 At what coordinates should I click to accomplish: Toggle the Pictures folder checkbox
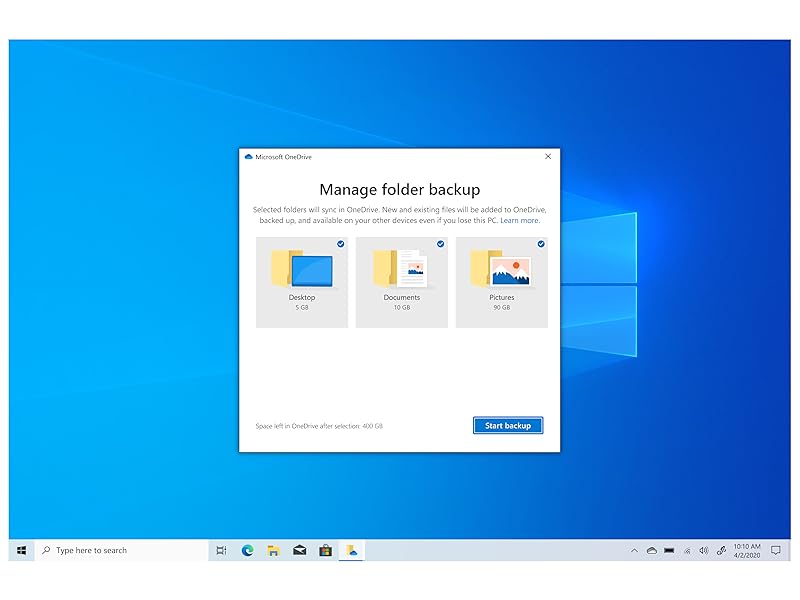tap(541, 244)
